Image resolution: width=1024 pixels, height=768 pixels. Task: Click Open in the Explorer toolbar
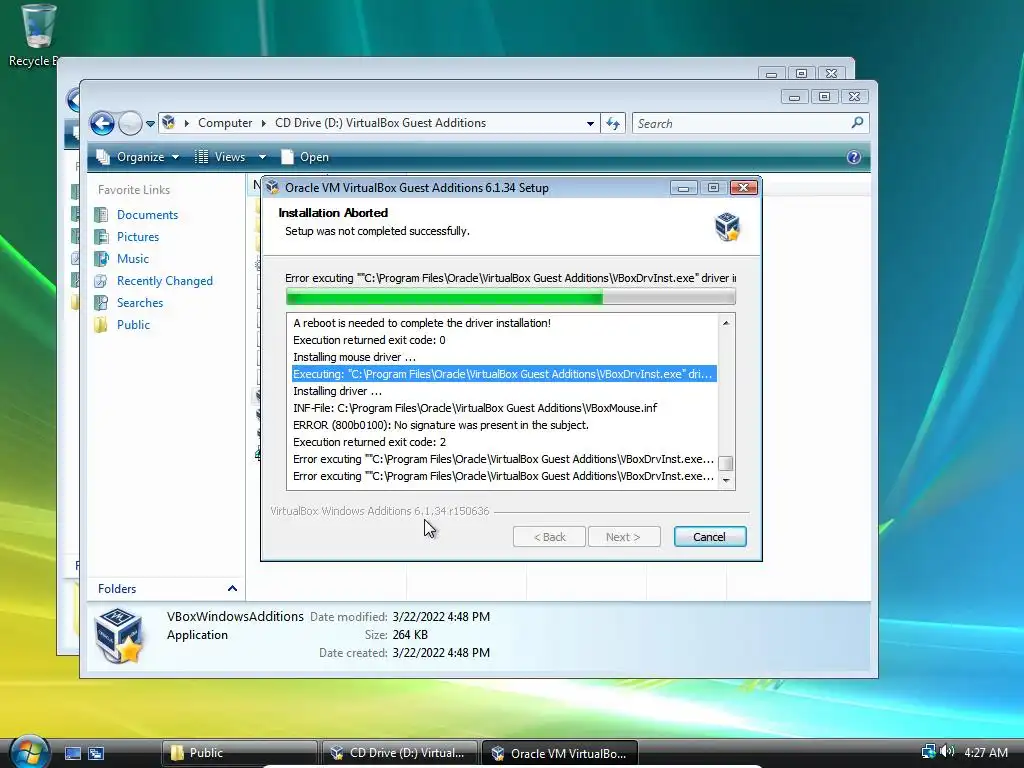pos(305,157)
